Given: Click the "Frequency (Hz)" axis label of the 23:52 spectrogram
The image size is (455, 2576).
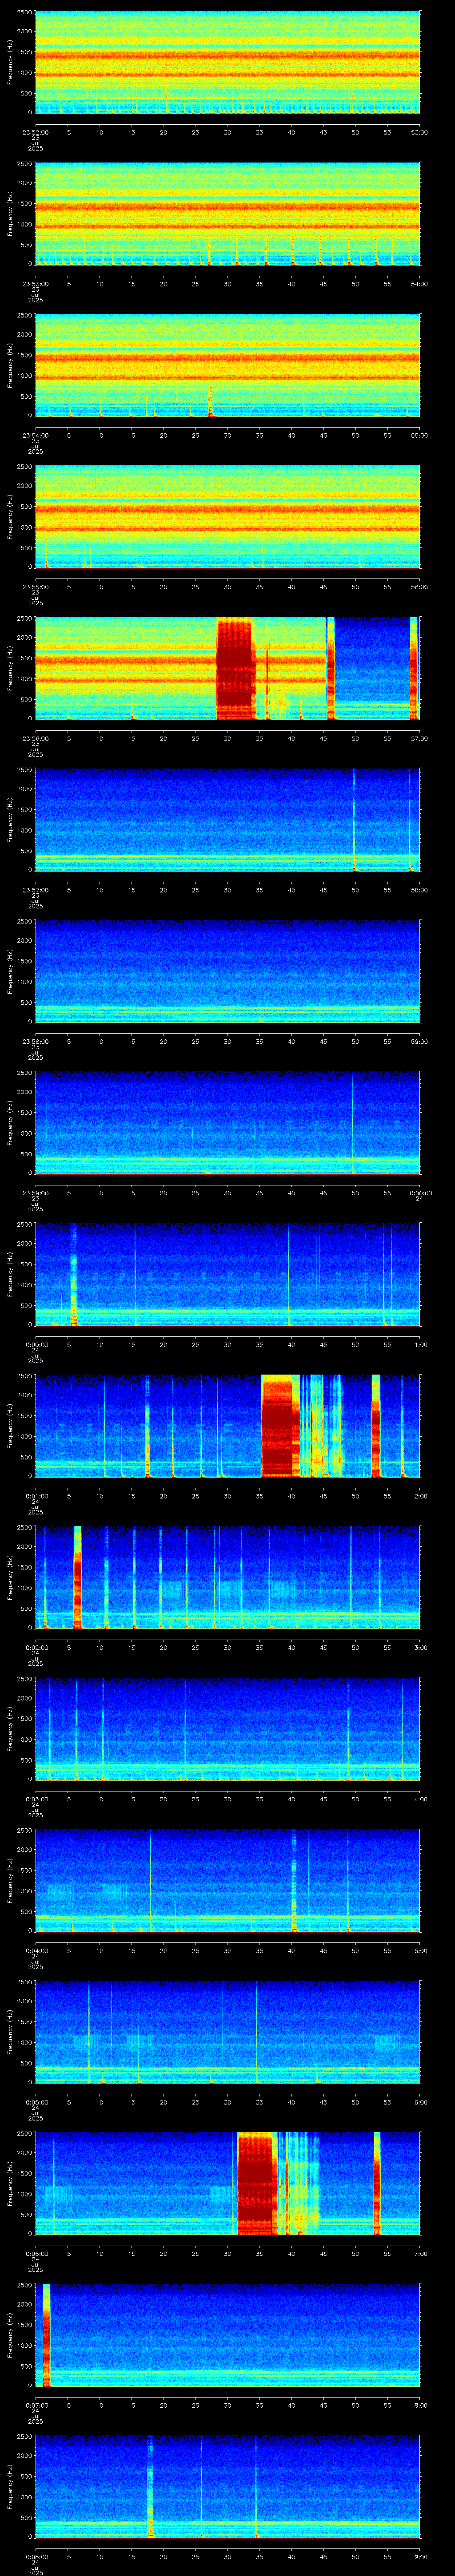Looking at the screenshot, I should [x=10, y=63].
